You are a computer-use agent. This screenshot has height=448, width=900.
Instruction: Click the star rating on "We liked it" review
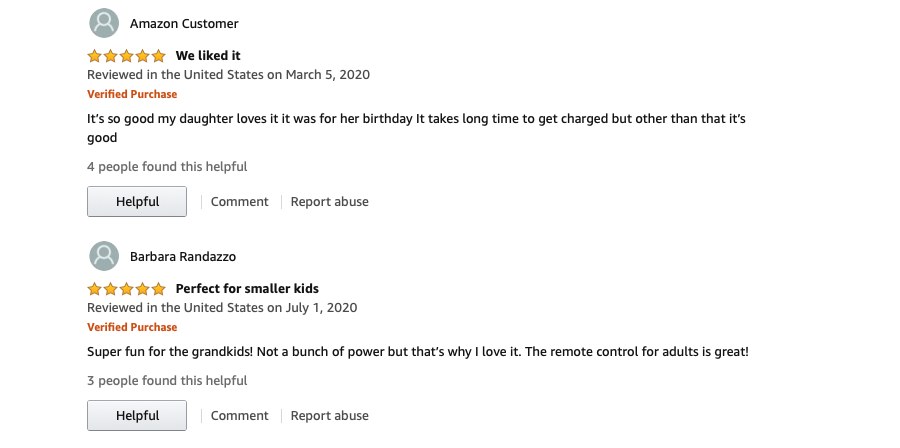pyautogui.click(x=126, y=56)
